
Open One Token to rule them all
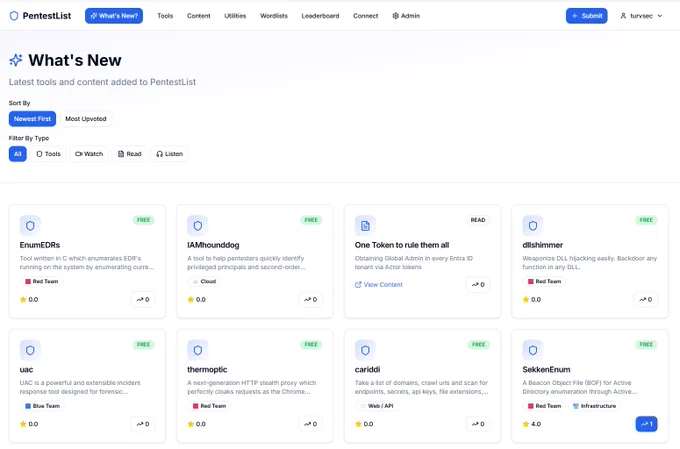pos(402,245)
